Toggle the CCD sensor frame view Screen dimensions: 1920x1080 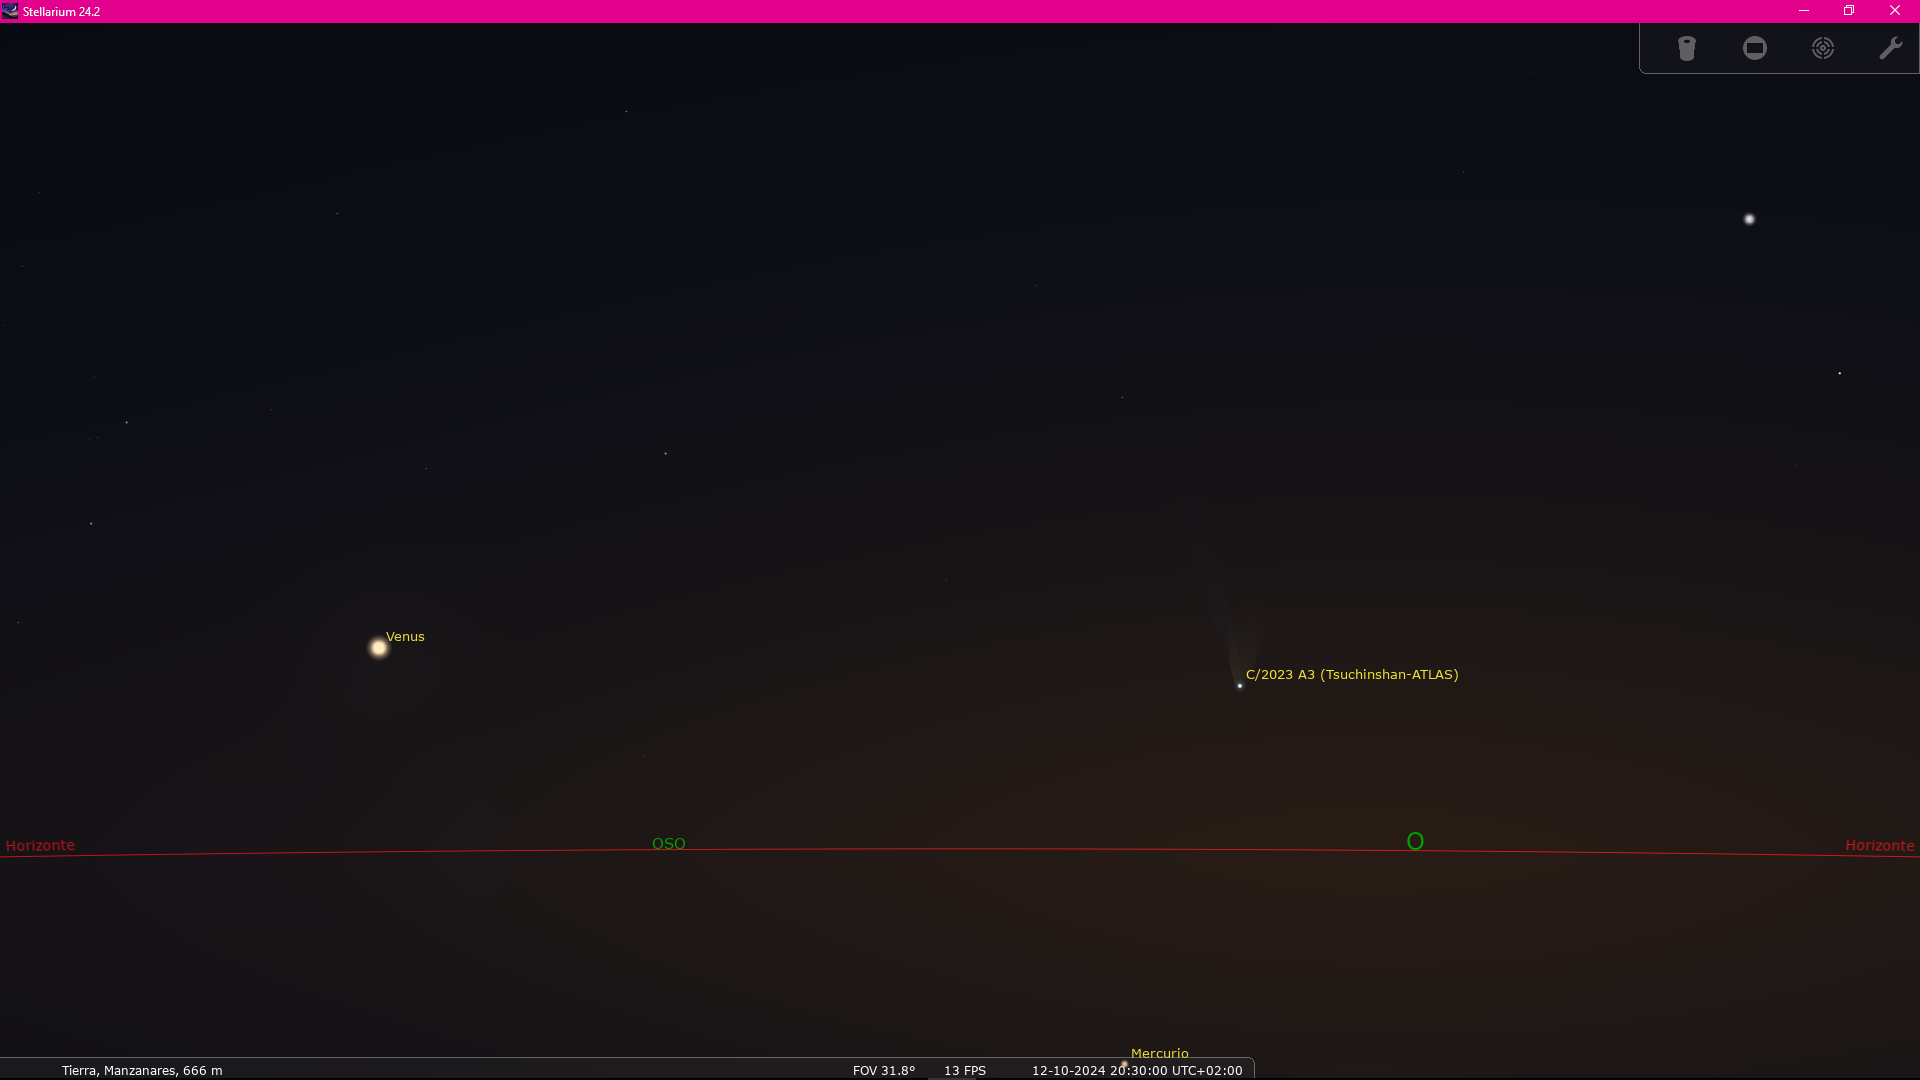[1755, 48]
